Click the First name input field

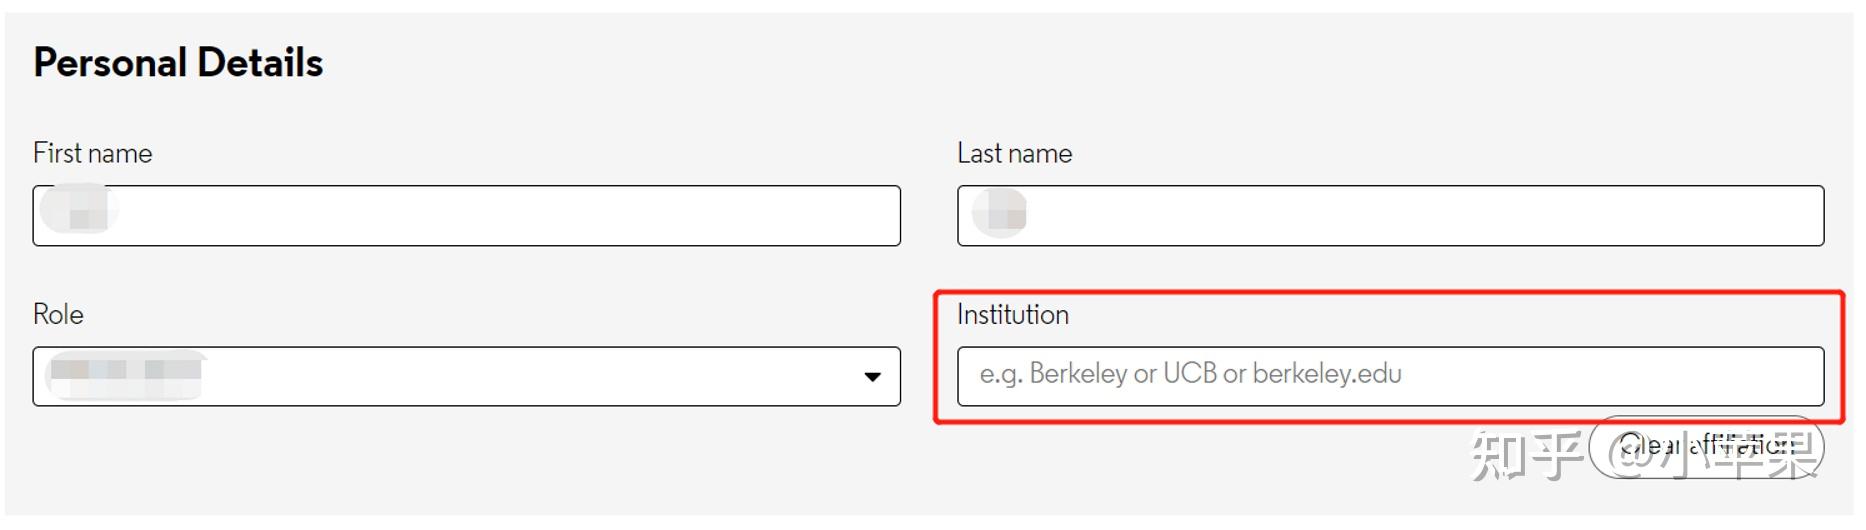tap(466, 216)
